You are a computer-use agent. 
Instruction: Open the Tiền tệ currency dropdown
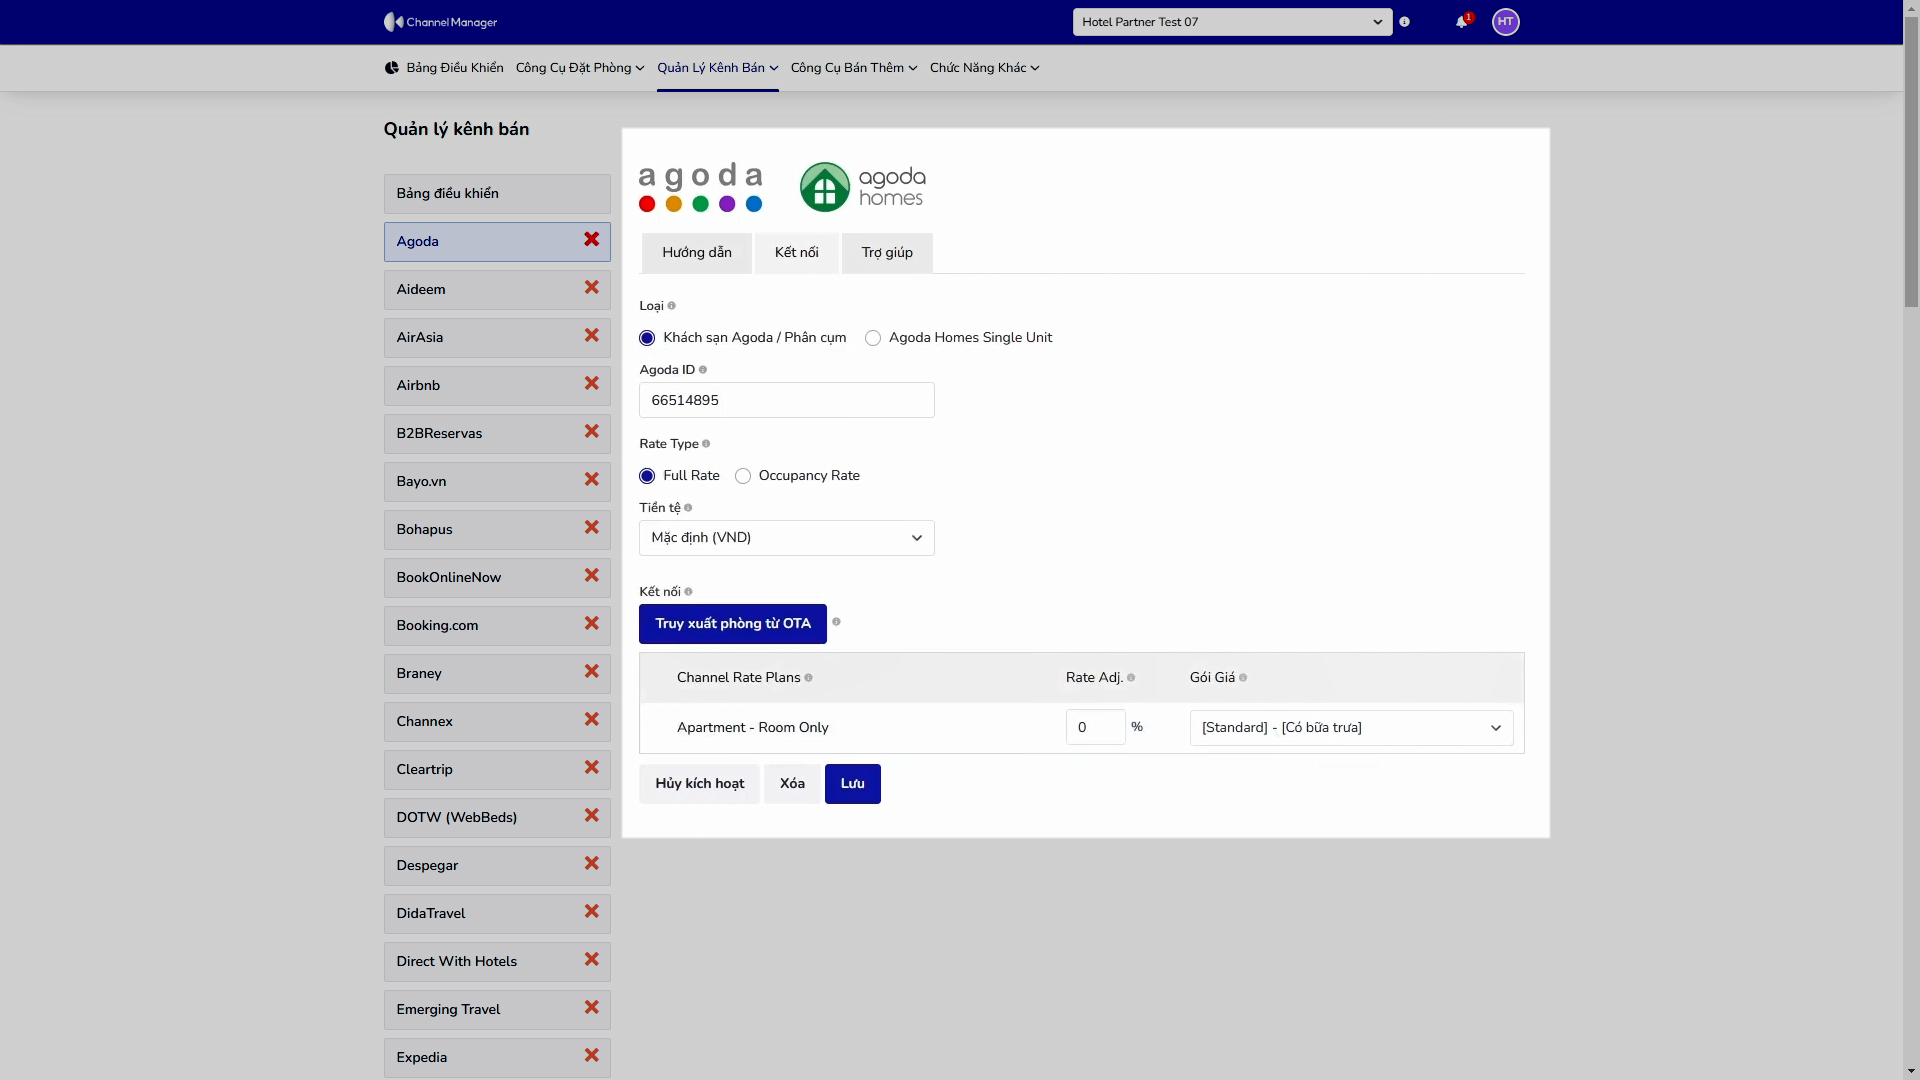(787, 538)
